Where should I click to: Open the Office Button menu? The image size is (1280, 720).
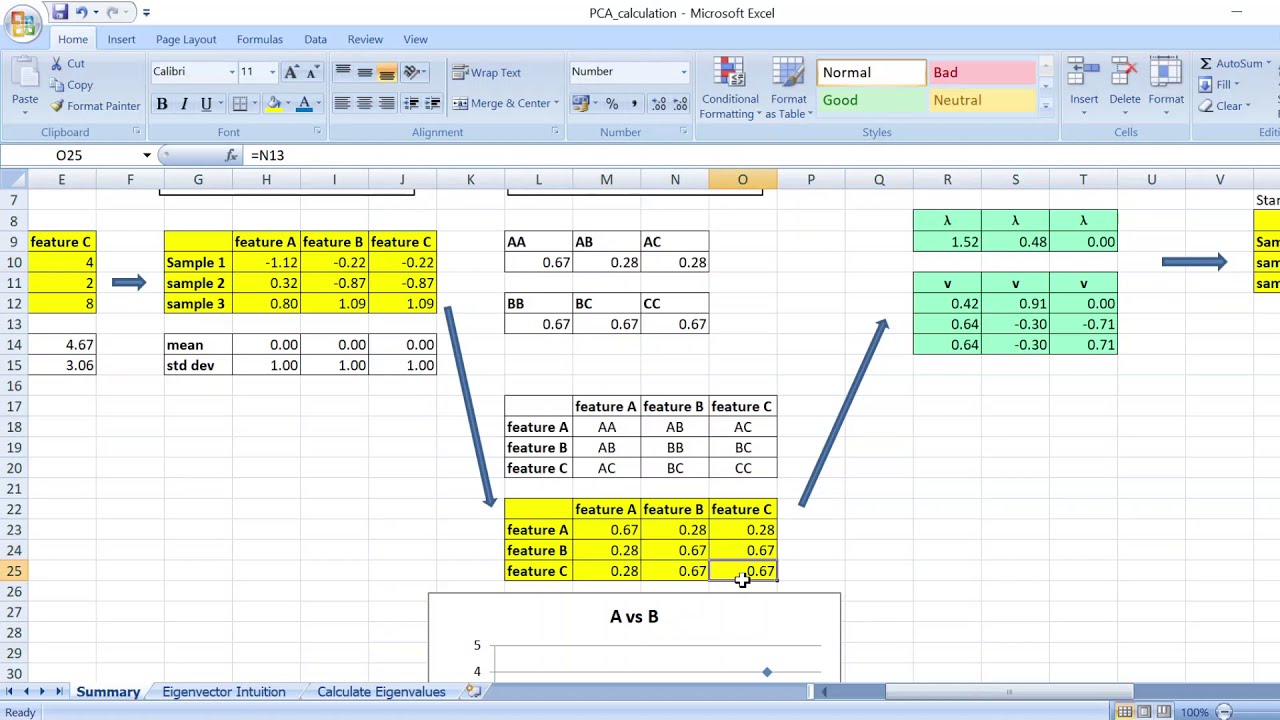coord(22,22)
